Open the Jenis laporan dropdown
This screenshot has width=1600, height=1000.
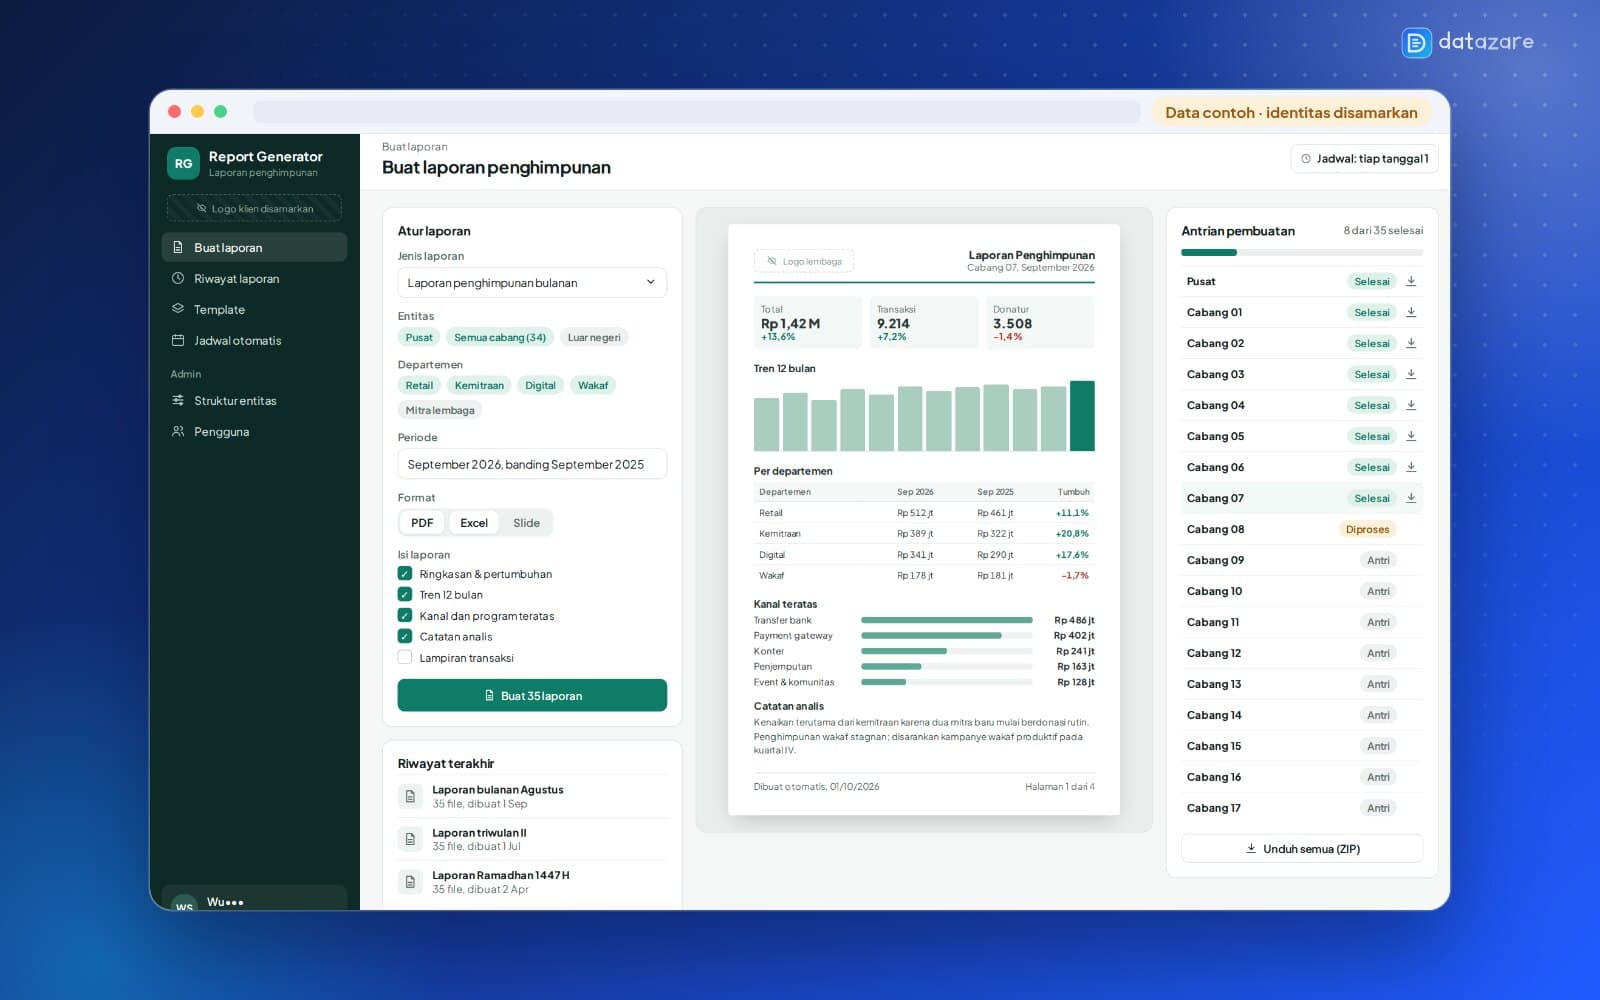click(532, 283)
